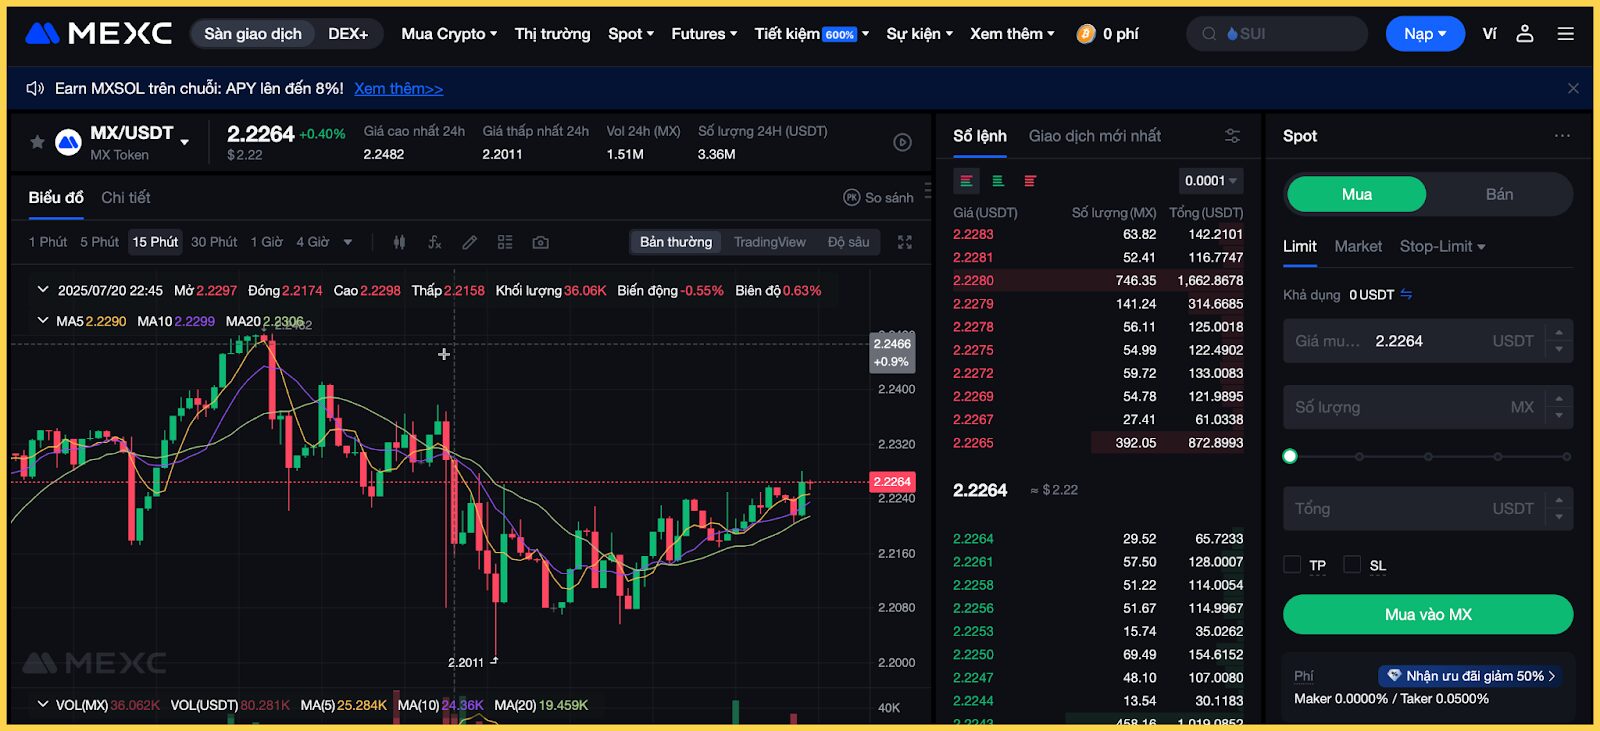Click the vertical dots handle beside chart panel
The image size is (1600, 731).
point(928,190)
